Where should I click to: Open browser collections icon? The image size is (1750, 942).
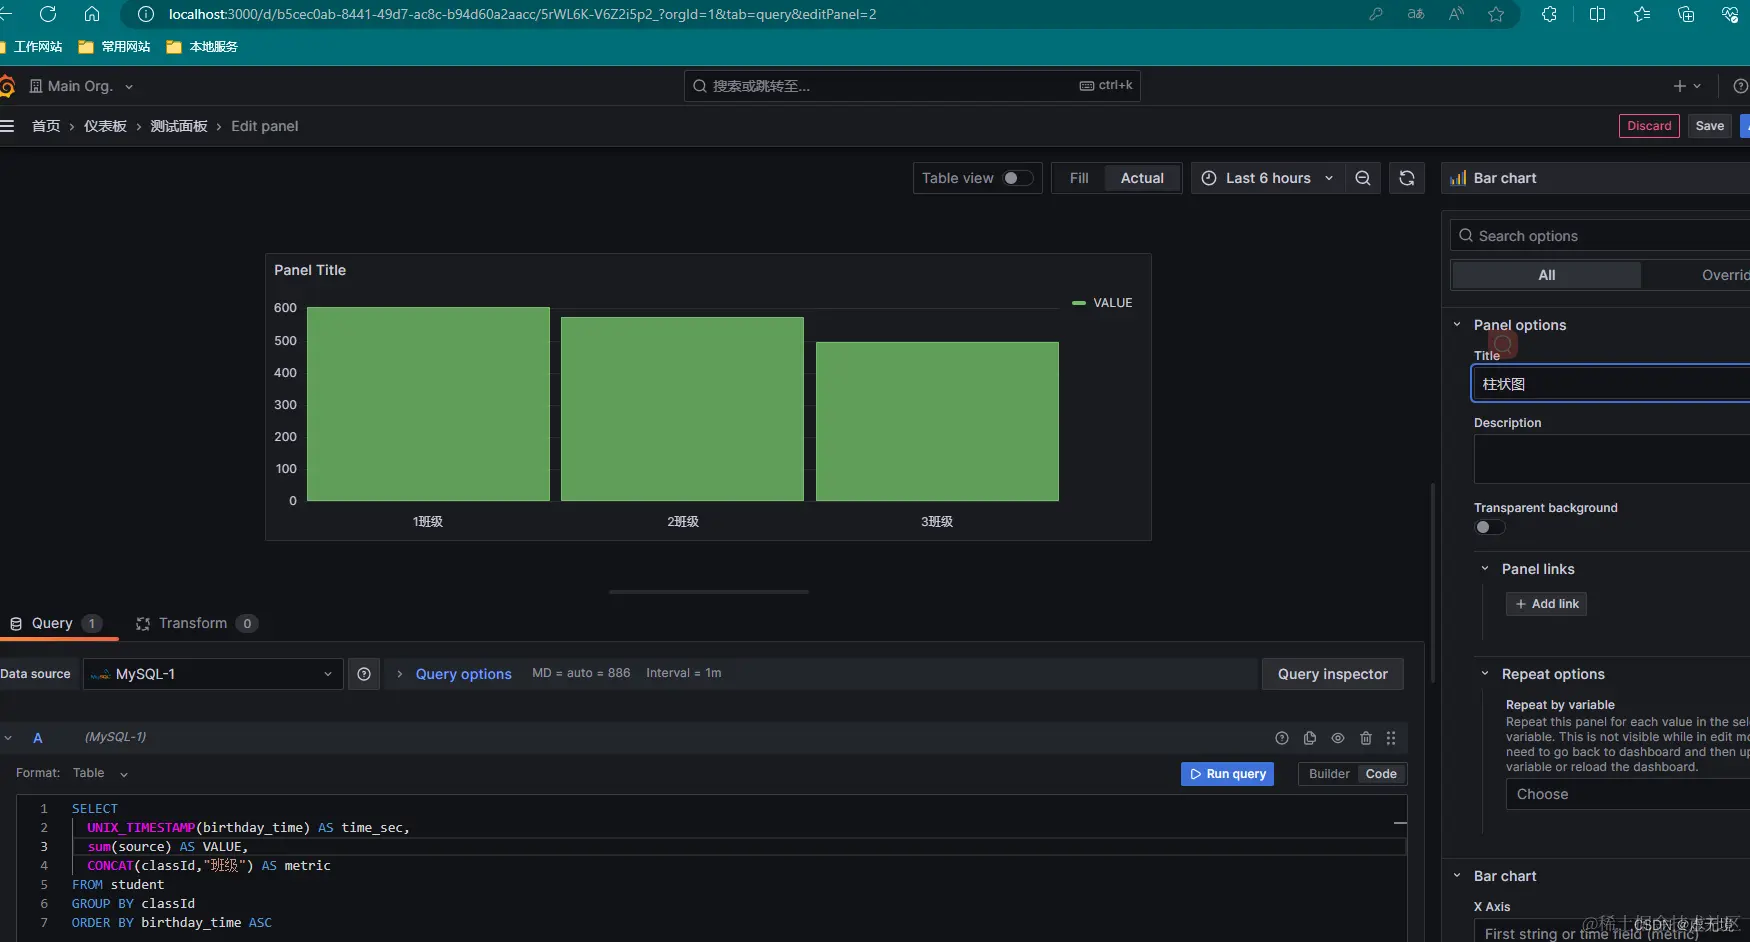point(1686,14)
